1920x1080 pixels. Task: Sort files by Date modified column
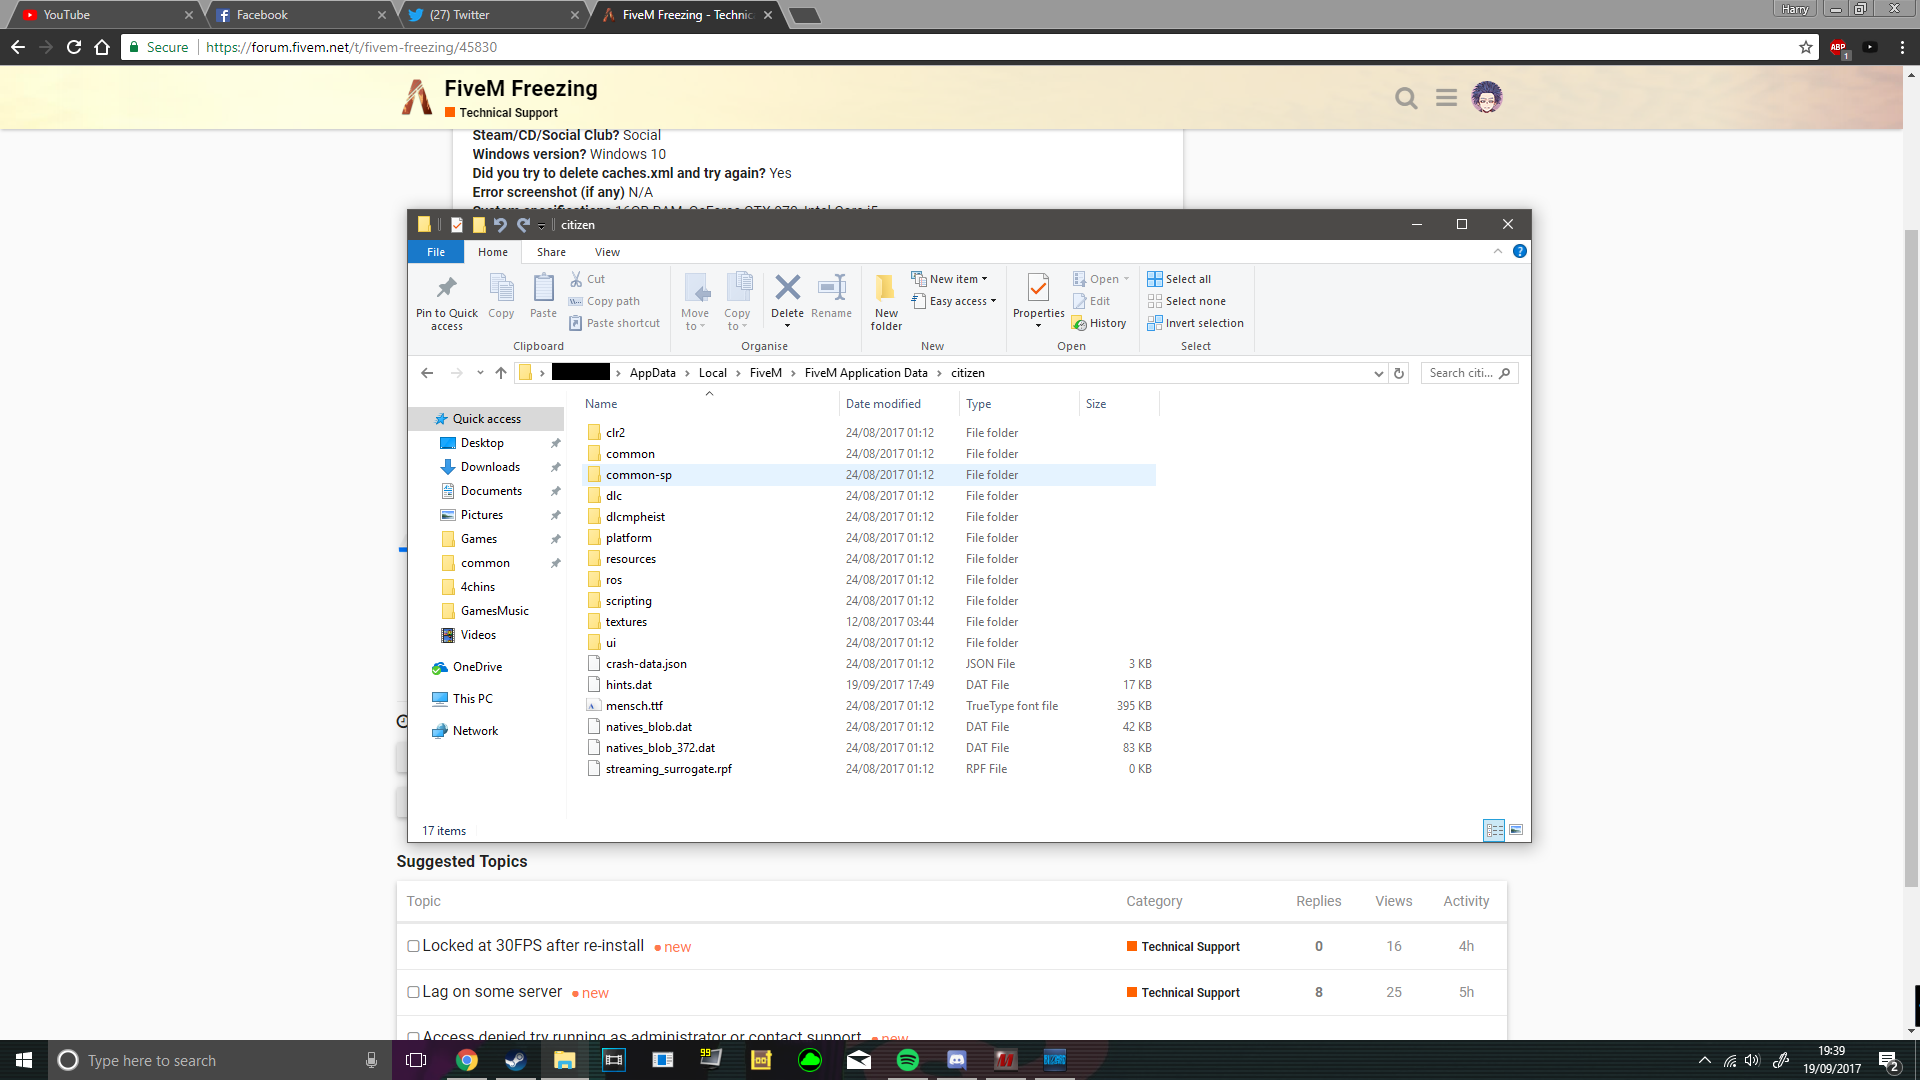pos(883,404)
